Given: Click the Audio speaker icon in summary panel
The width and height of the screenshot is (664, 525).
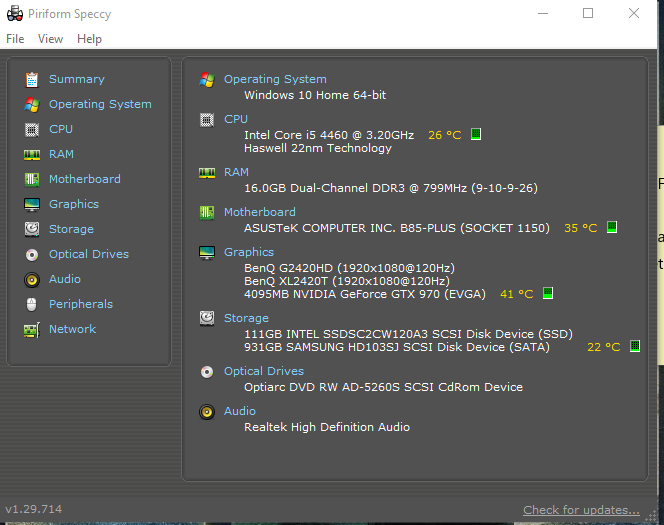Looking at the screenshot, I should [207, 412].
